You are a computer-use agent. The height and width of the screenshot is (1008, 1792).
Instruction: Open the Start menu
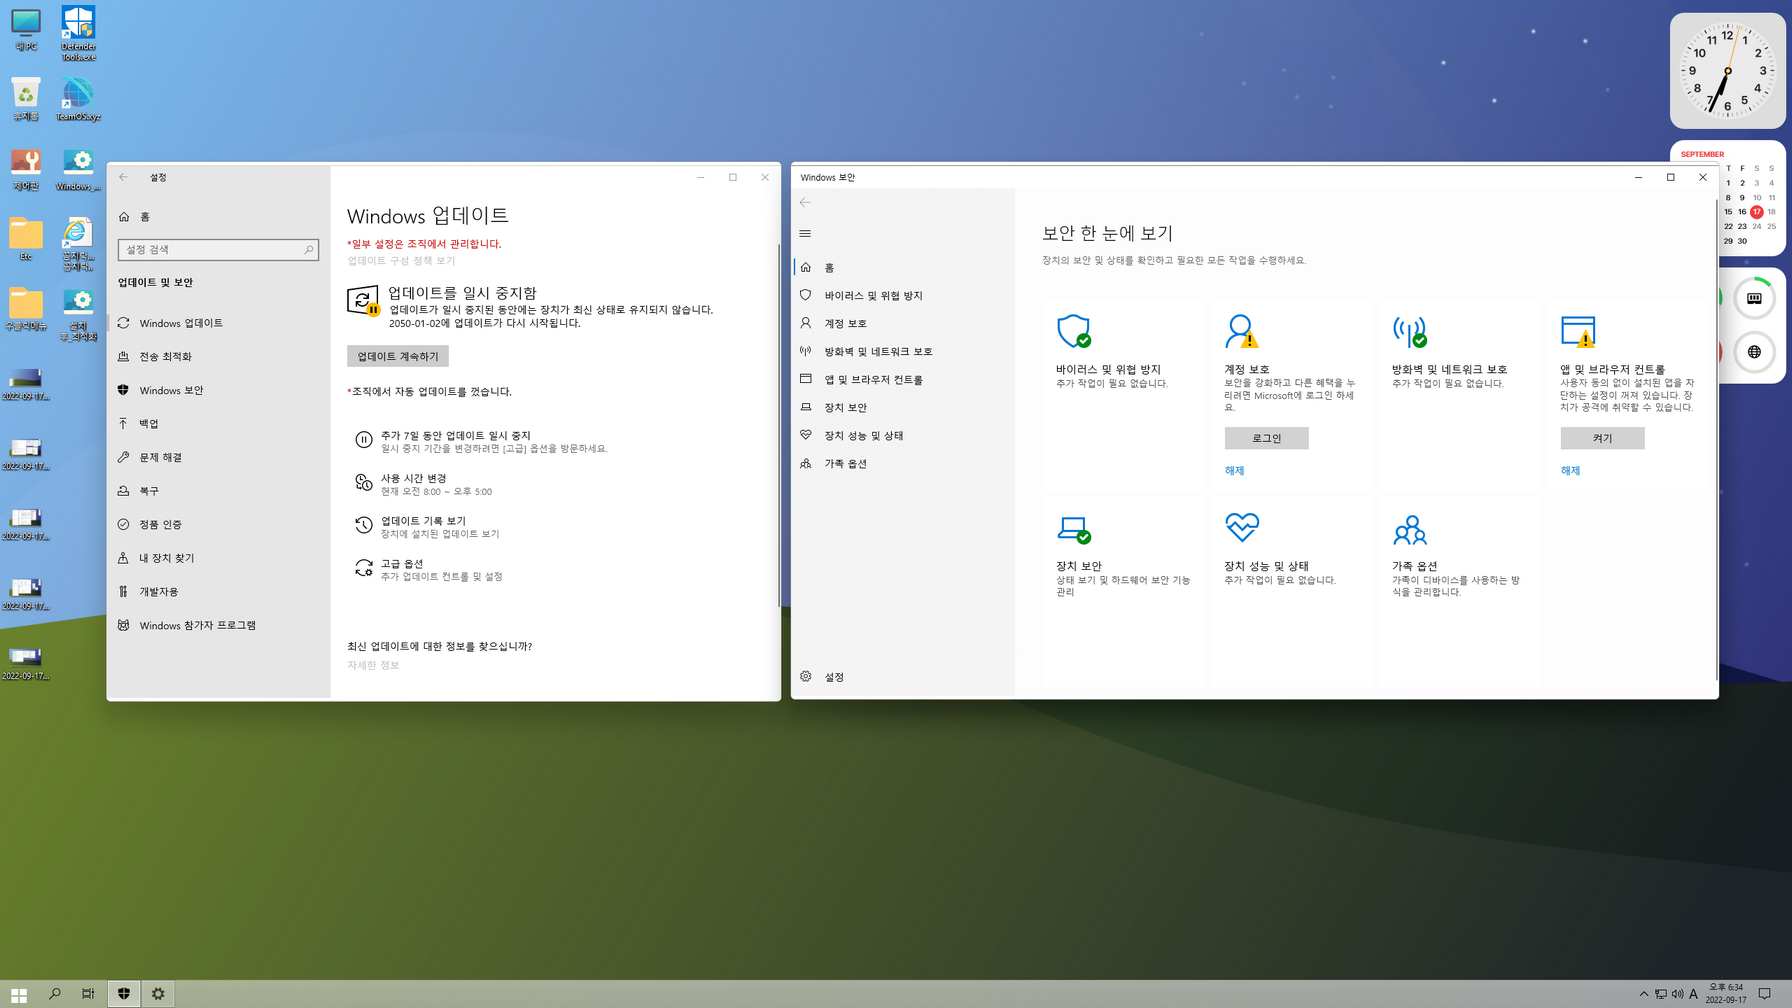point(18,994)
